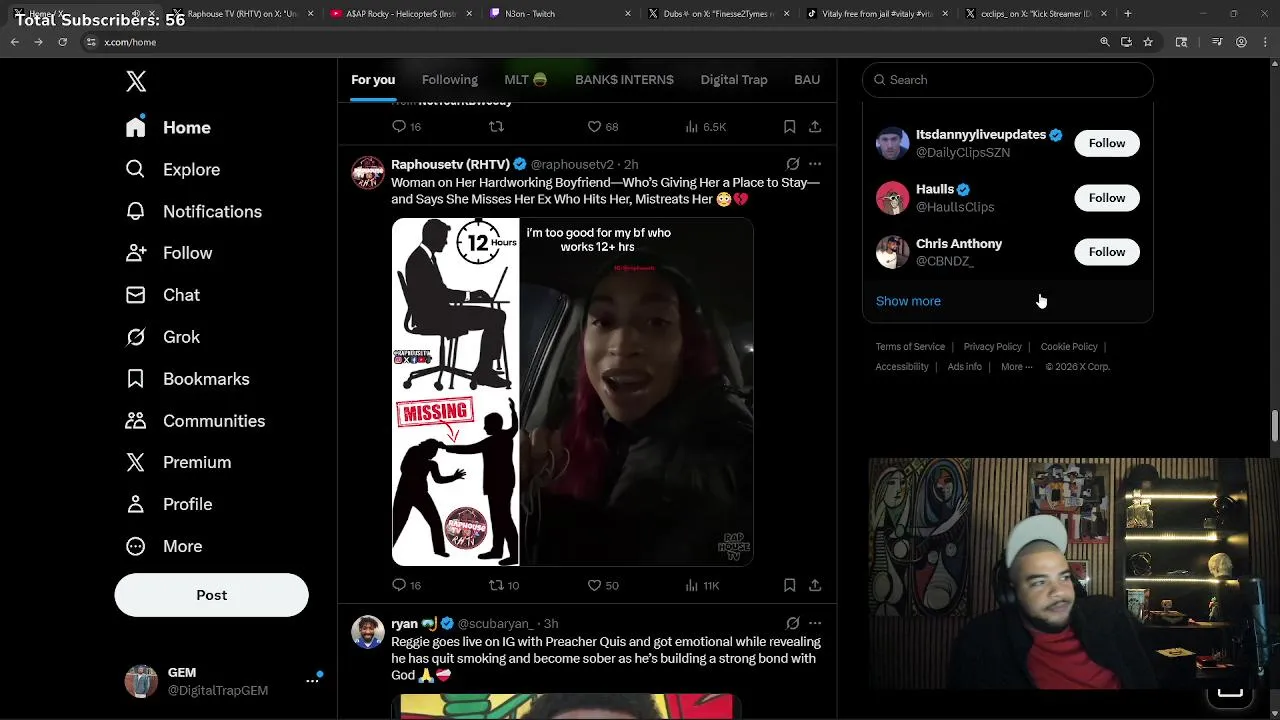Screen dimensions: 1280x720
Task: Open Ads info link
Action: point(964,367)
